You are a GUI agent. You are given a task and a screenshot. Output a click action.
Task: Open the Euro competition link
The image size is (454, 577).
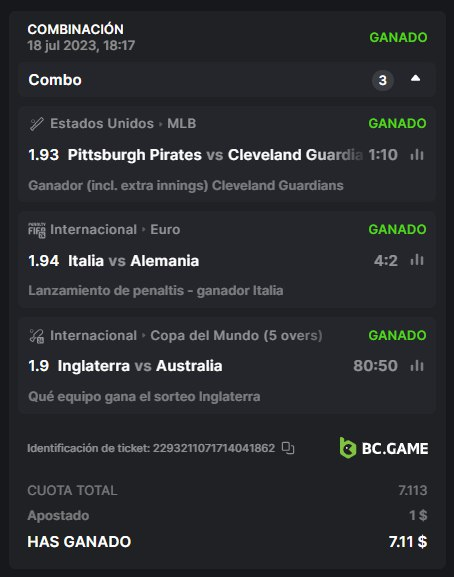pyautogui.click(x=165, y=229)
